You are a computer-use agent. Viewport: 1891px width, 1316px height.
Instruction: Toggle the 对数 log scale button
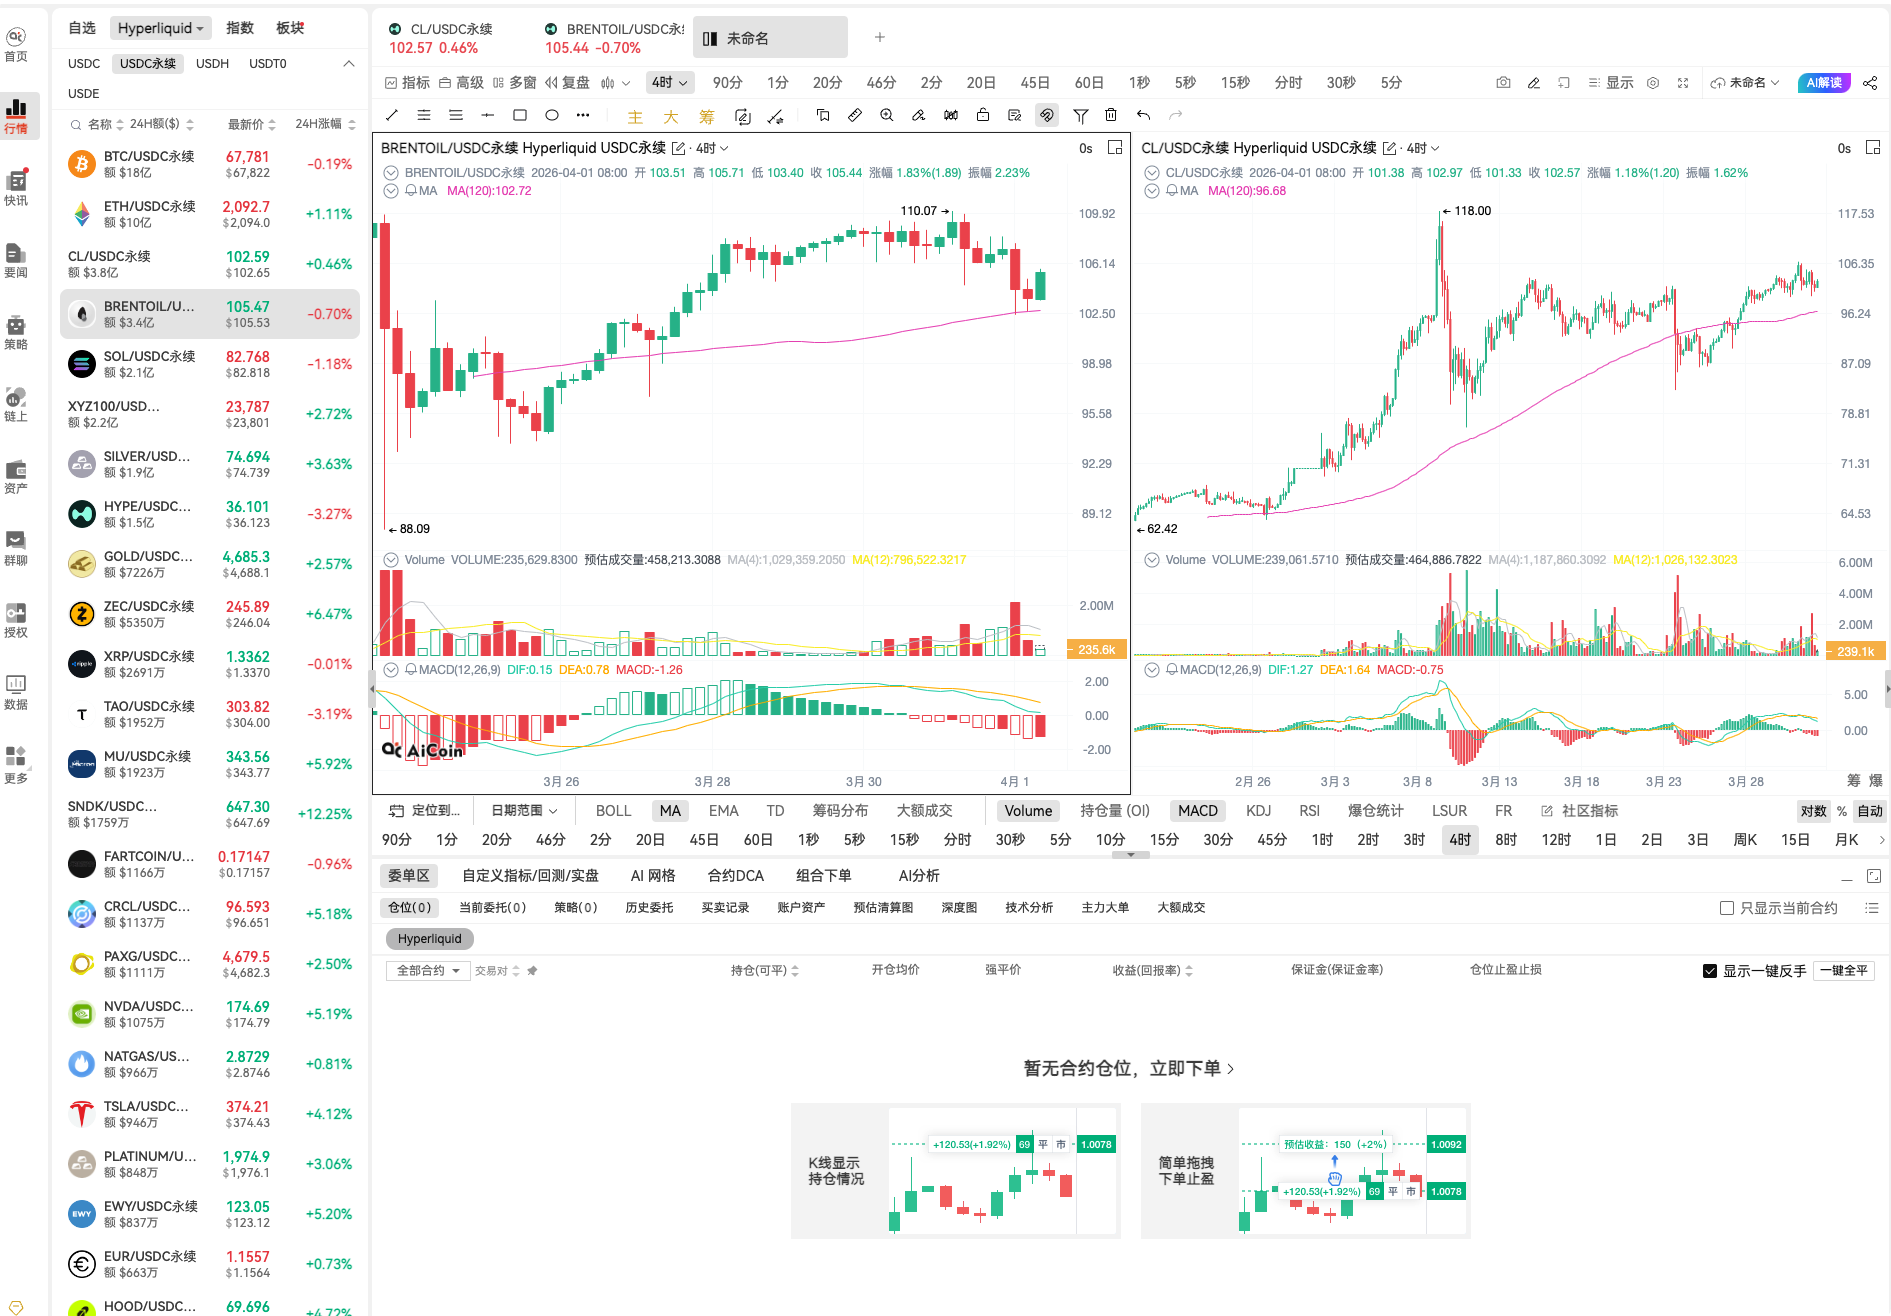click(x=1813, y=811)
